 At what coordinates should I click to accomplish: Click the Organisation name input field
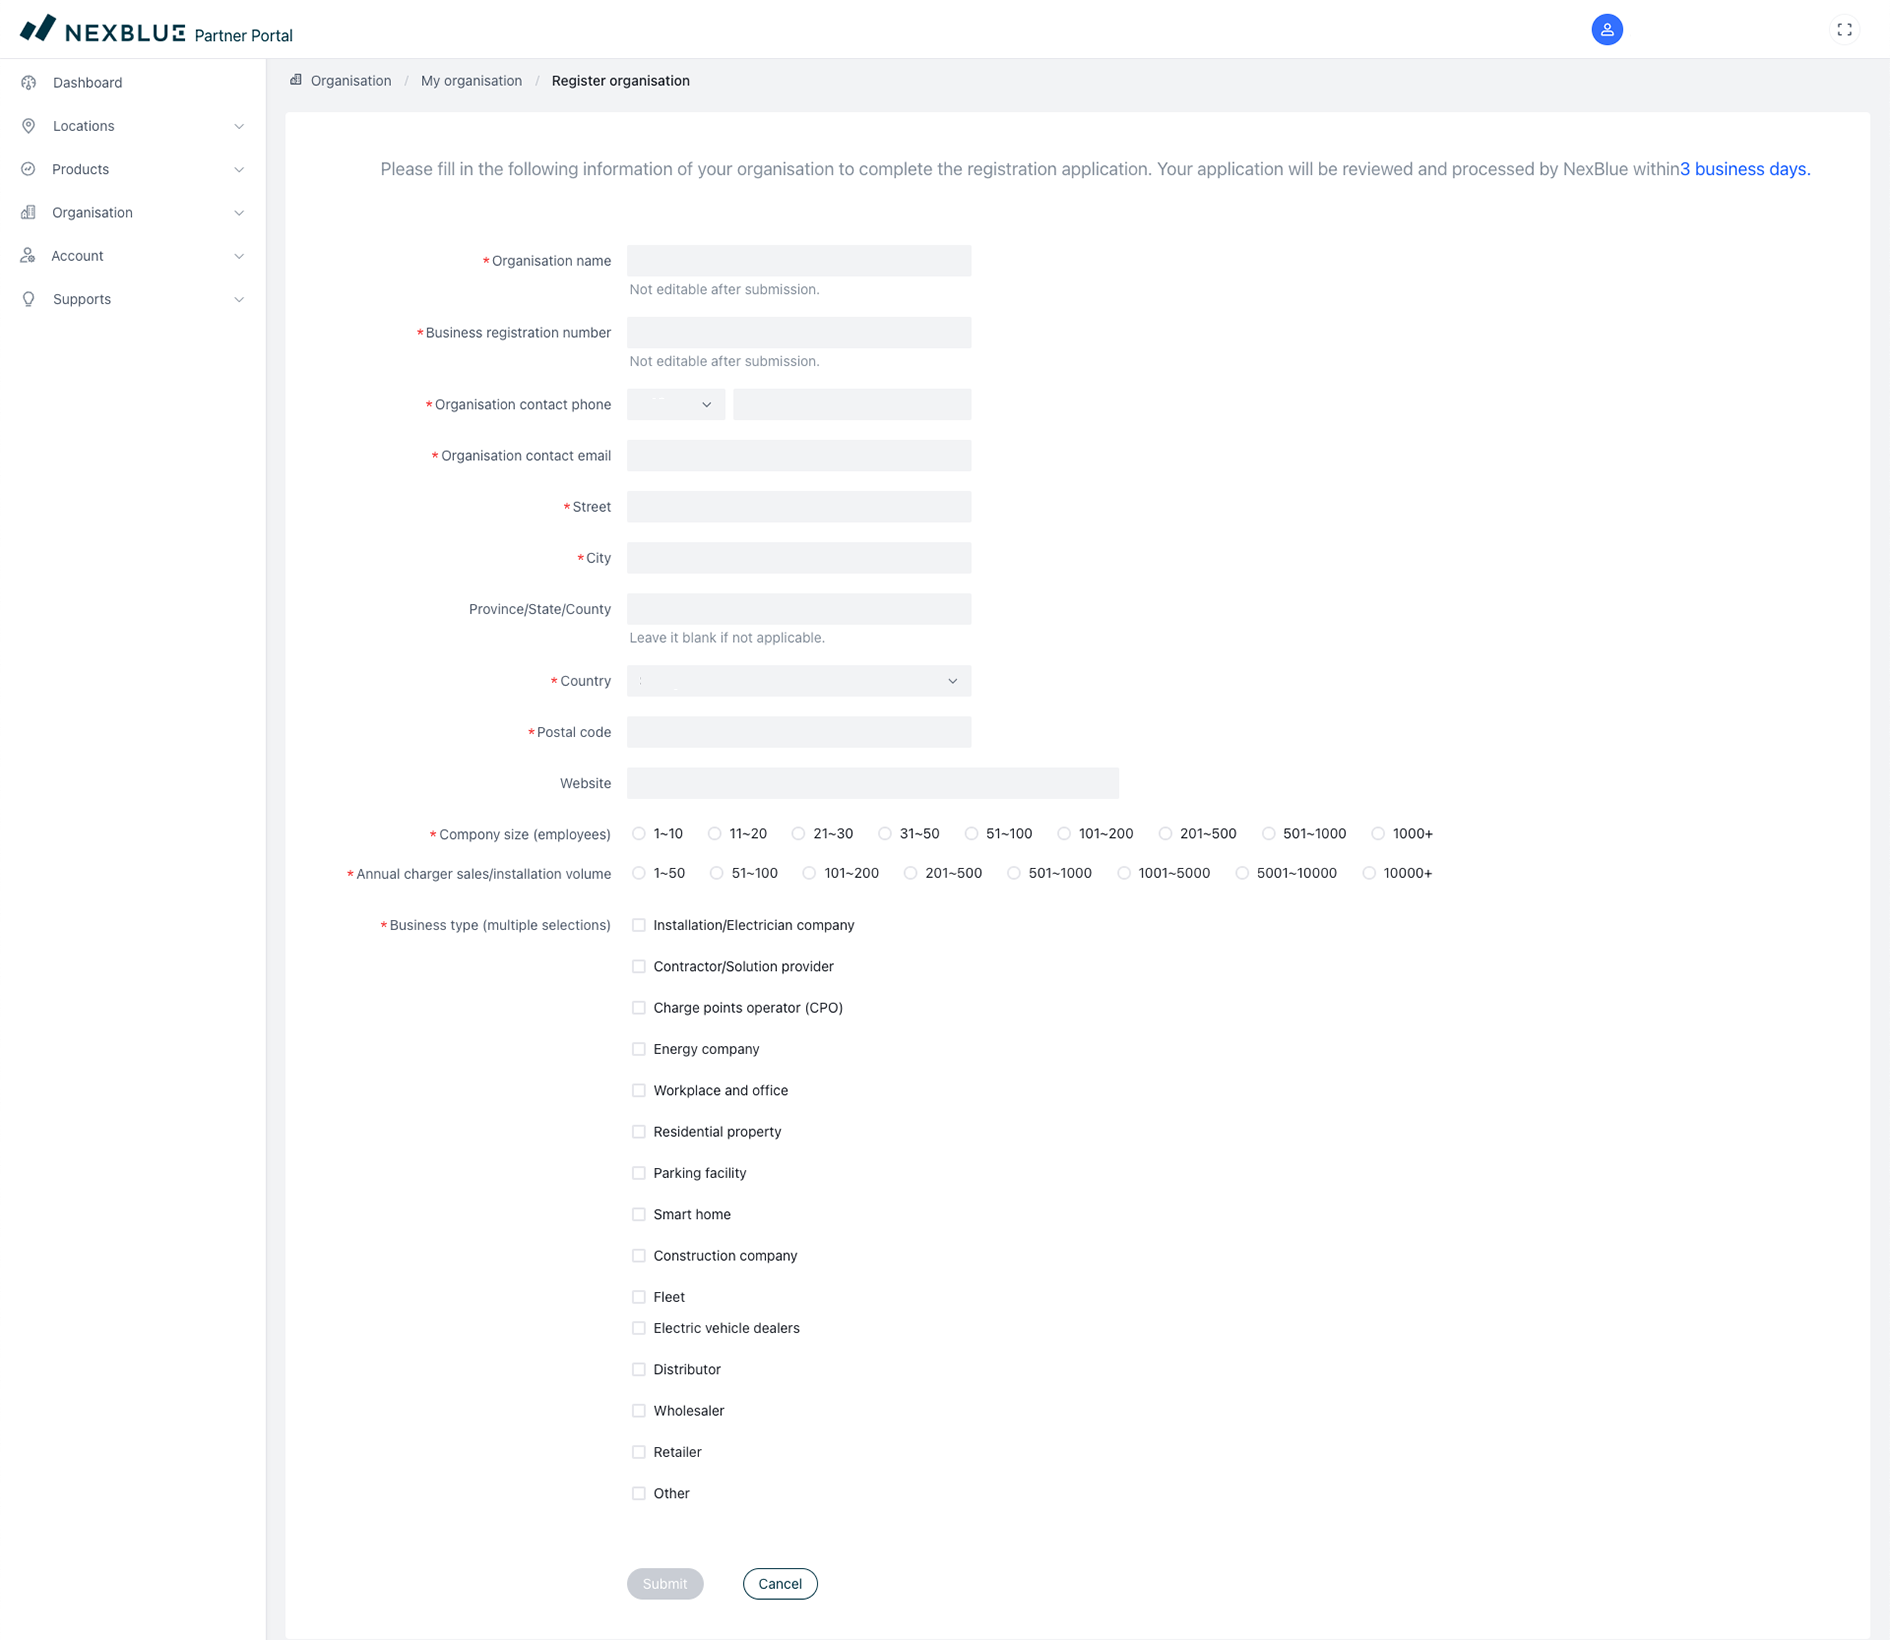click(798, 261)
